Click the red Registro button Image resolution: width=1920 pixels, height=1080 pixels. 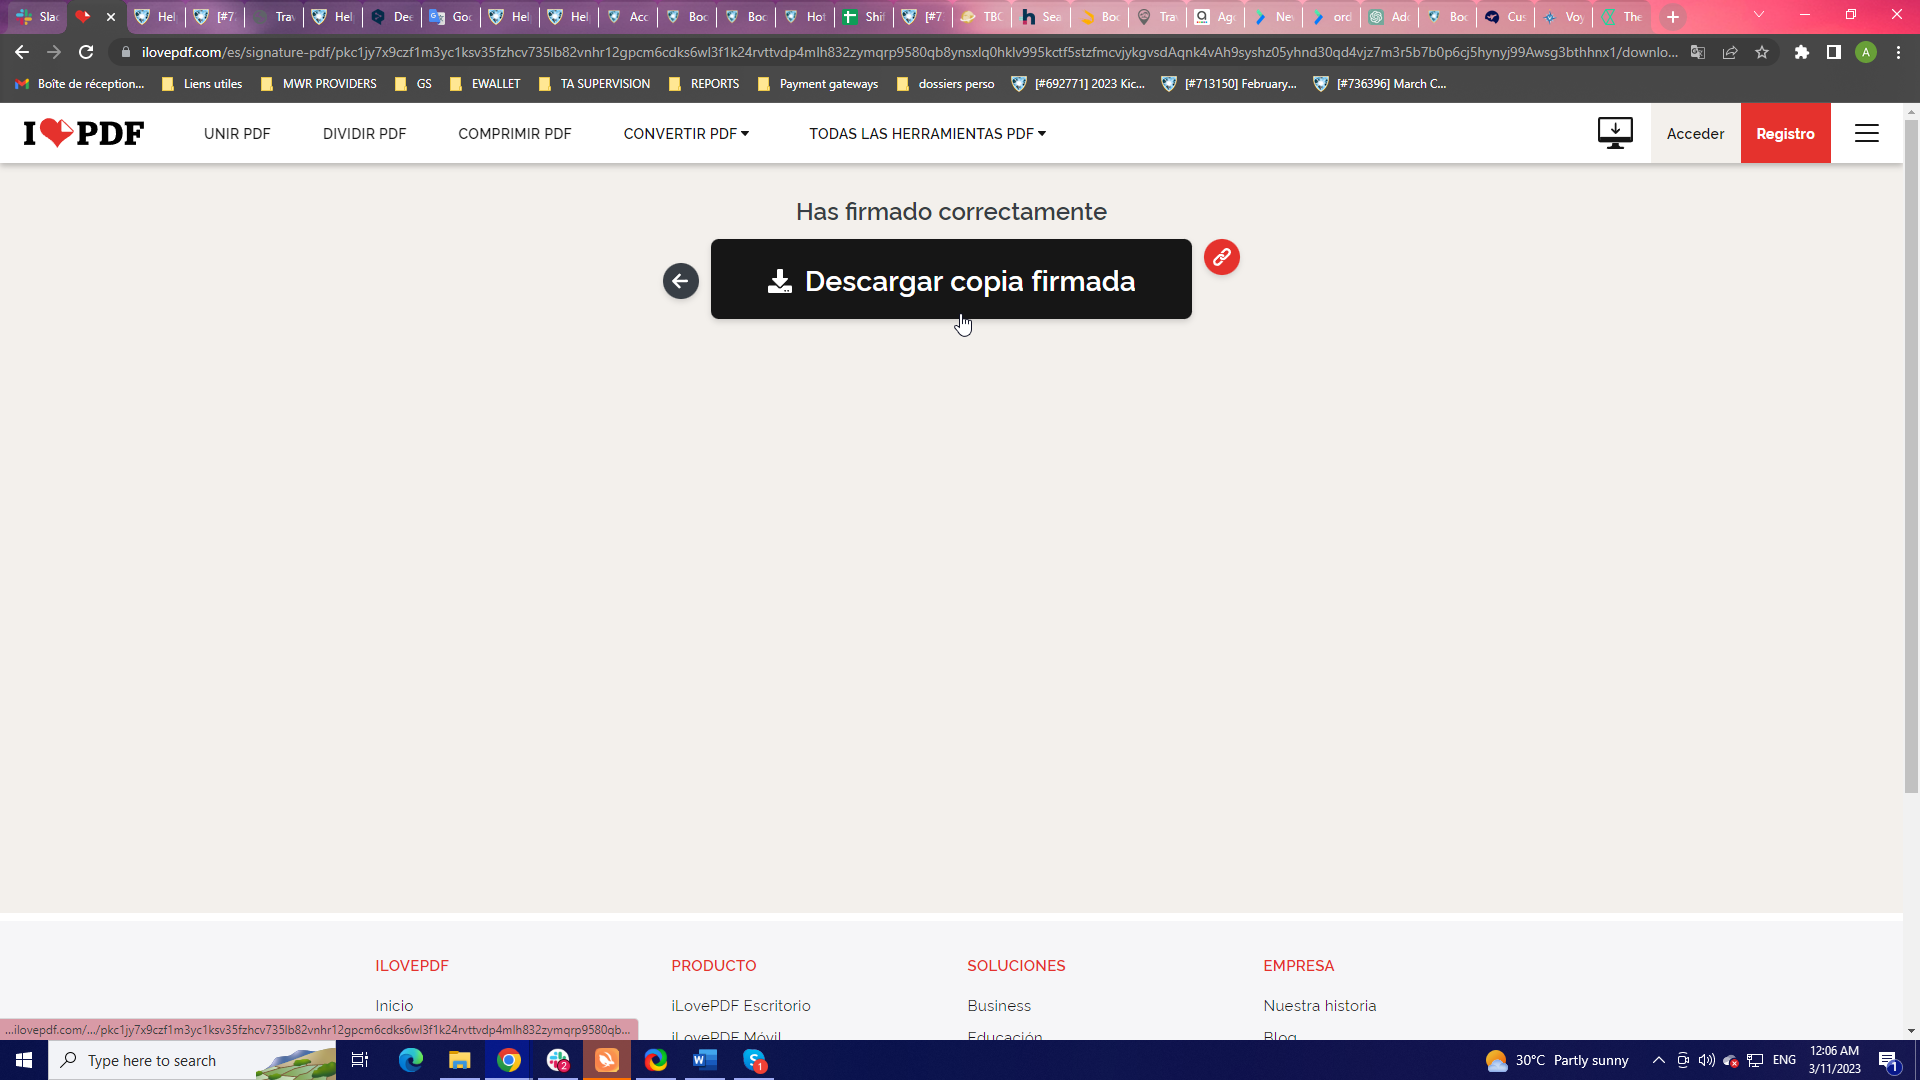(x=1785, y=133)
